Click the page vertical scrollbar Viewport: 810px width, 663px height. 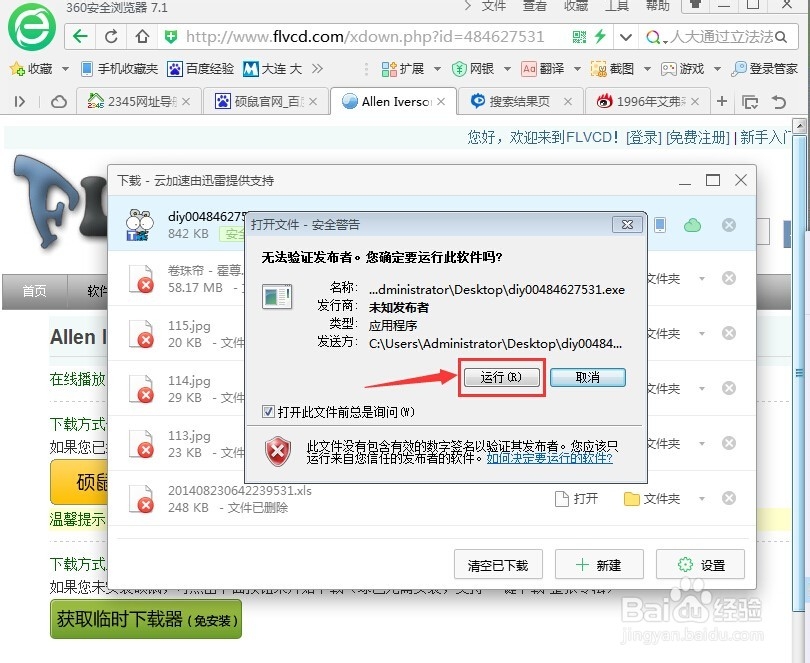799,373
